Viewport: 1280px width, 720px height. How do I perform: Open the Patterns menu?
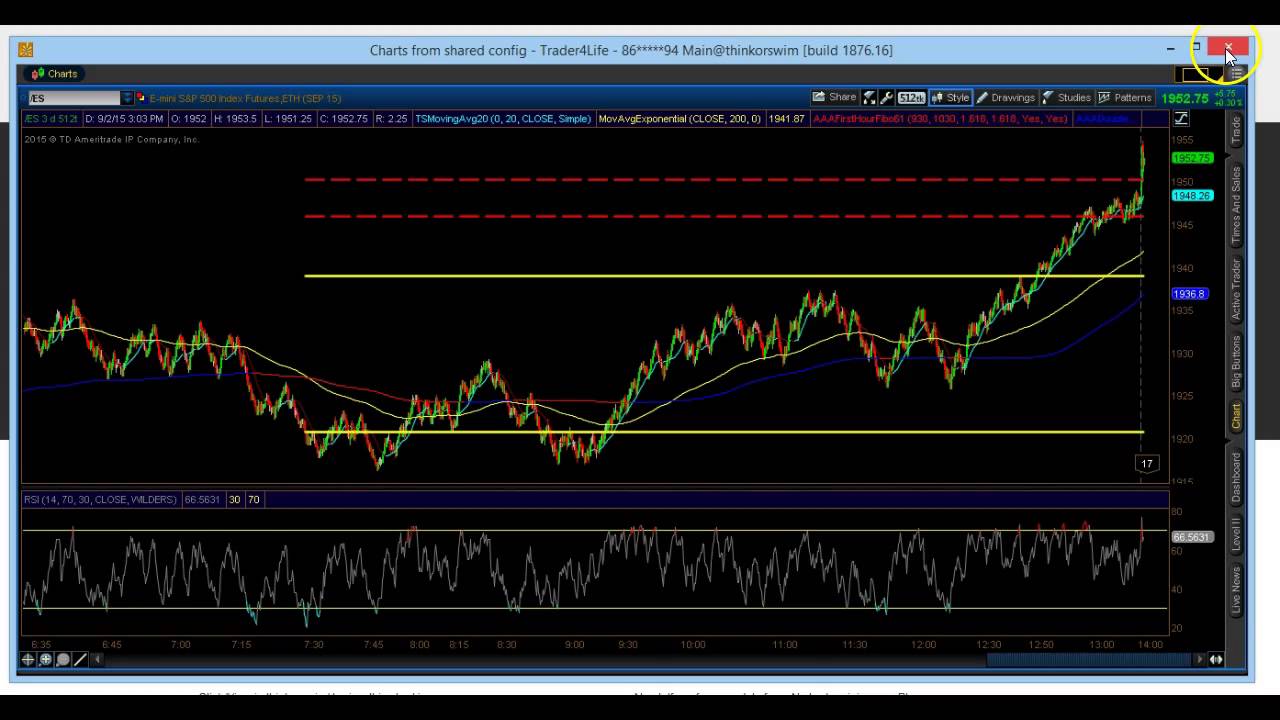[1125, 98]
